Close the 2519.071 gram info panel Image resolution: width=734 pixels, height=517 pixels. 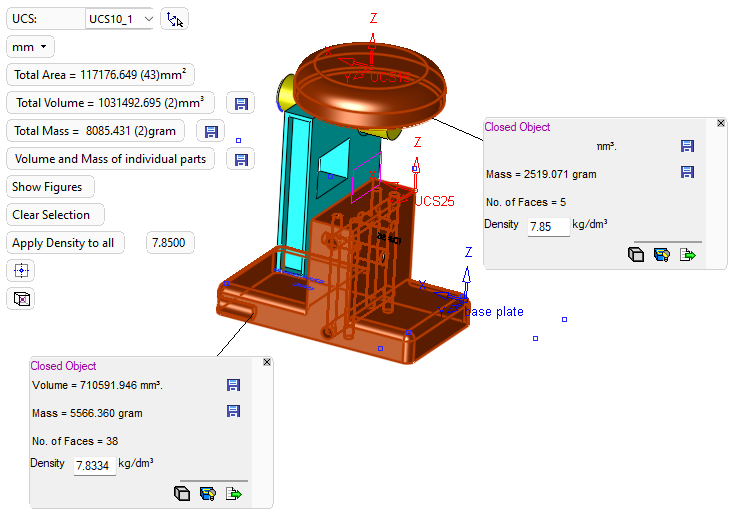click(721, 123)
